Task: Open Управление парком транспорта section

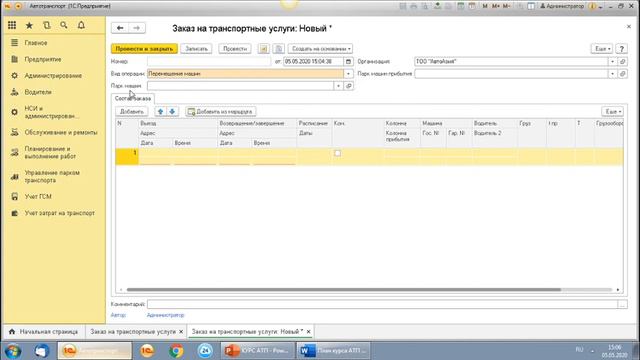Action: coord(52,176)
